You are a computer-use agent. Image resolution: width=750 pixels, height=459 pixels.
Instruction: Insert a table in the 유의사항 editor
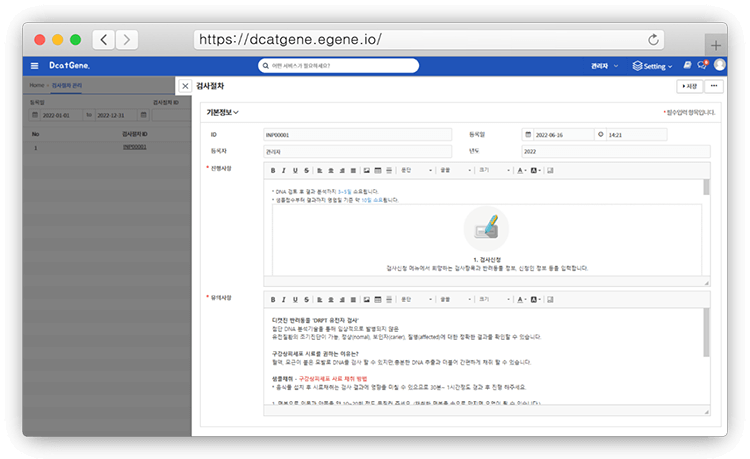tap(377, 298)
